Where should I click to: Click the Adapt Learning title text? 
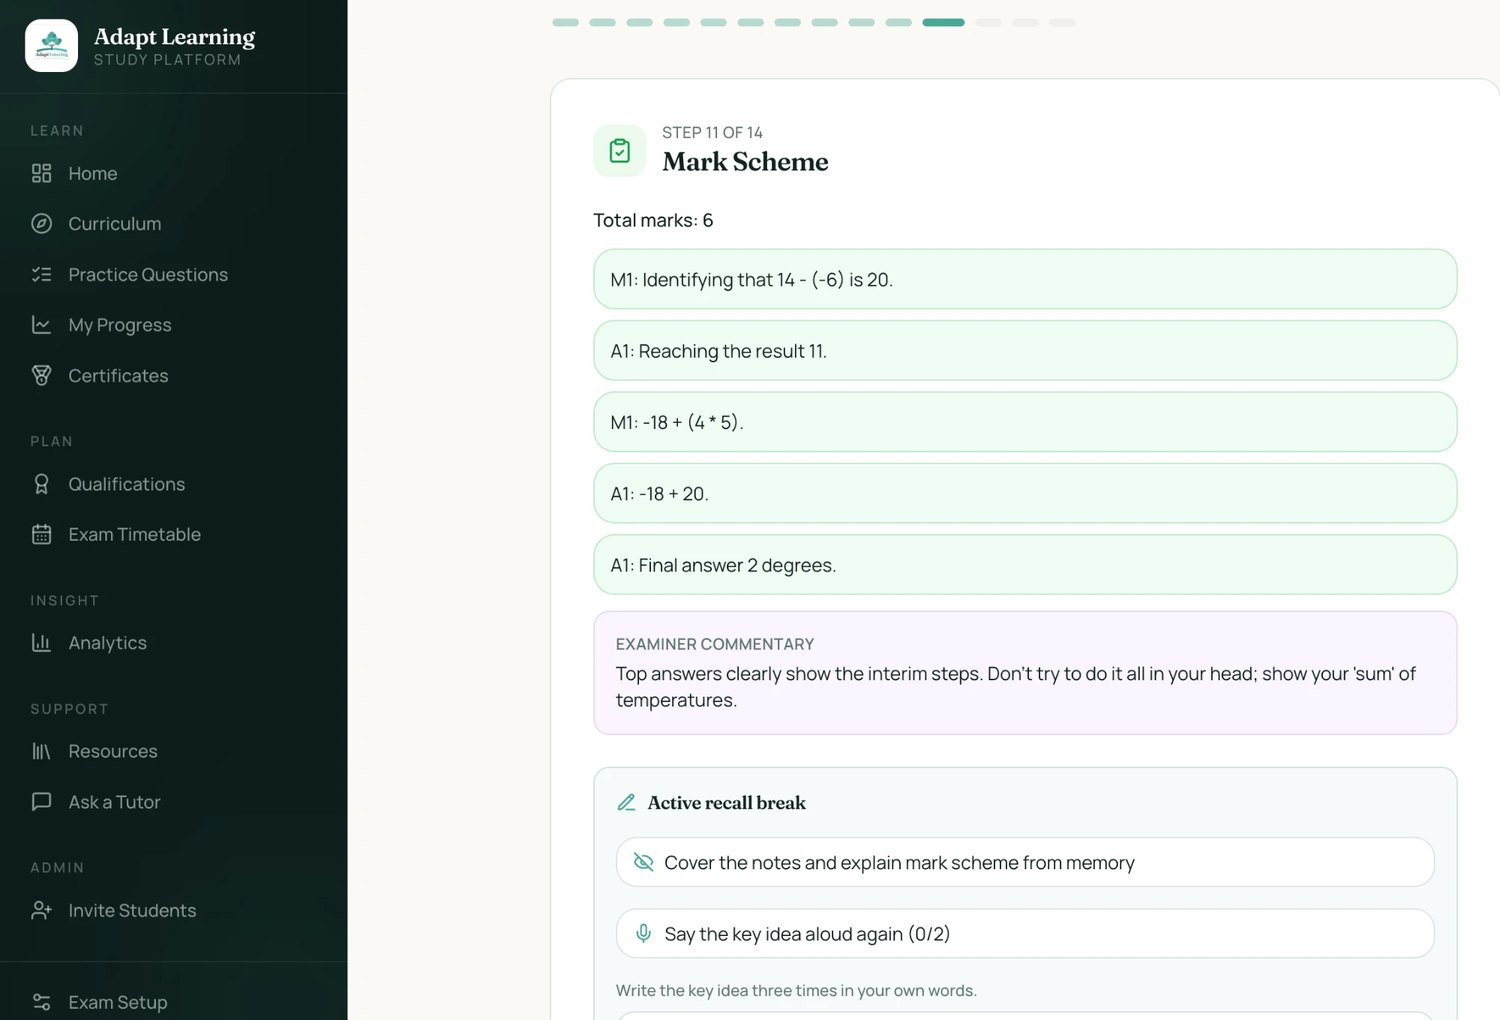(174, 37)
